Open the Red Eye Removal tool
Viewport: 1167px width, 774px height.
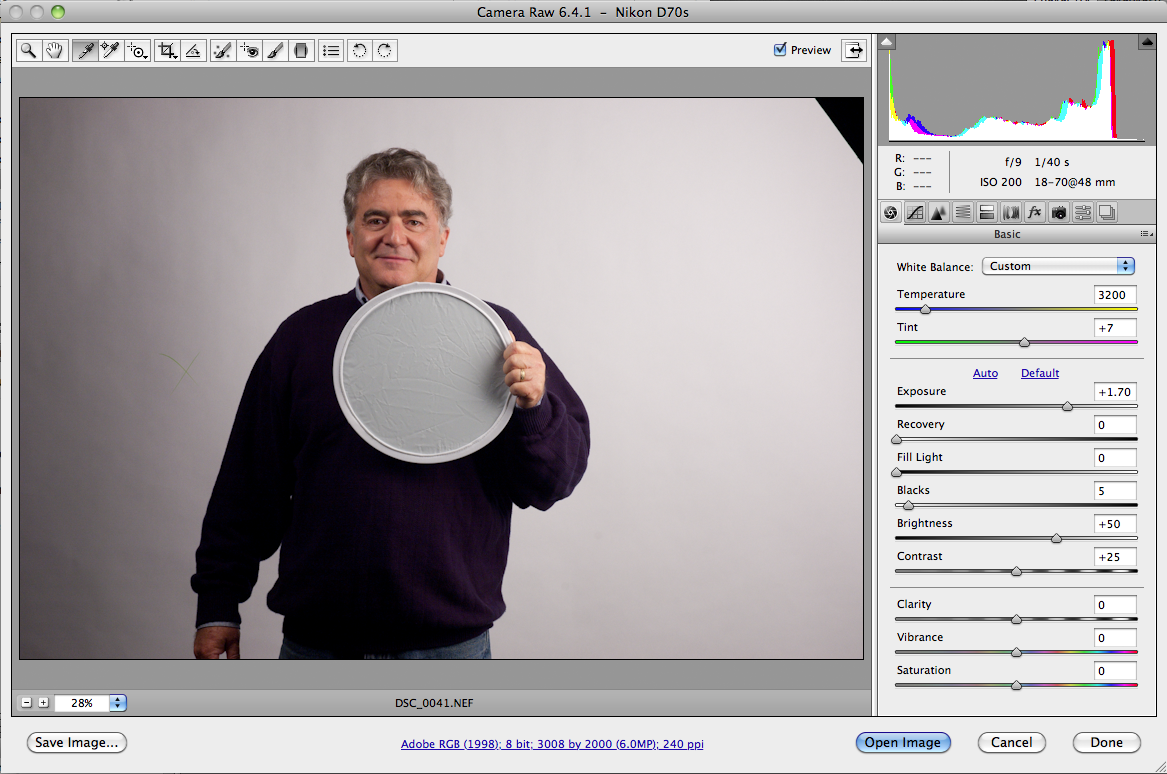coord(248,50)
